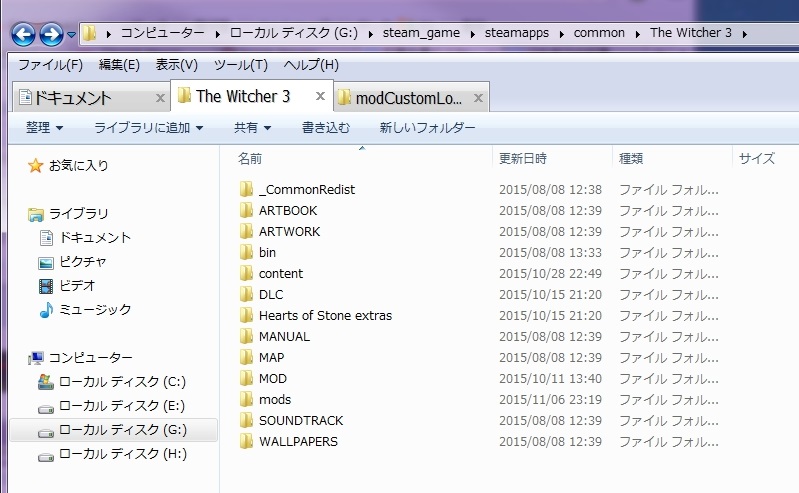Image resolution: width=799 pixels, height=493 pixels.
Task: Click the ローカル ディスク (C:) drive icon
Action: pyautogui.click(x=46, y=382)
